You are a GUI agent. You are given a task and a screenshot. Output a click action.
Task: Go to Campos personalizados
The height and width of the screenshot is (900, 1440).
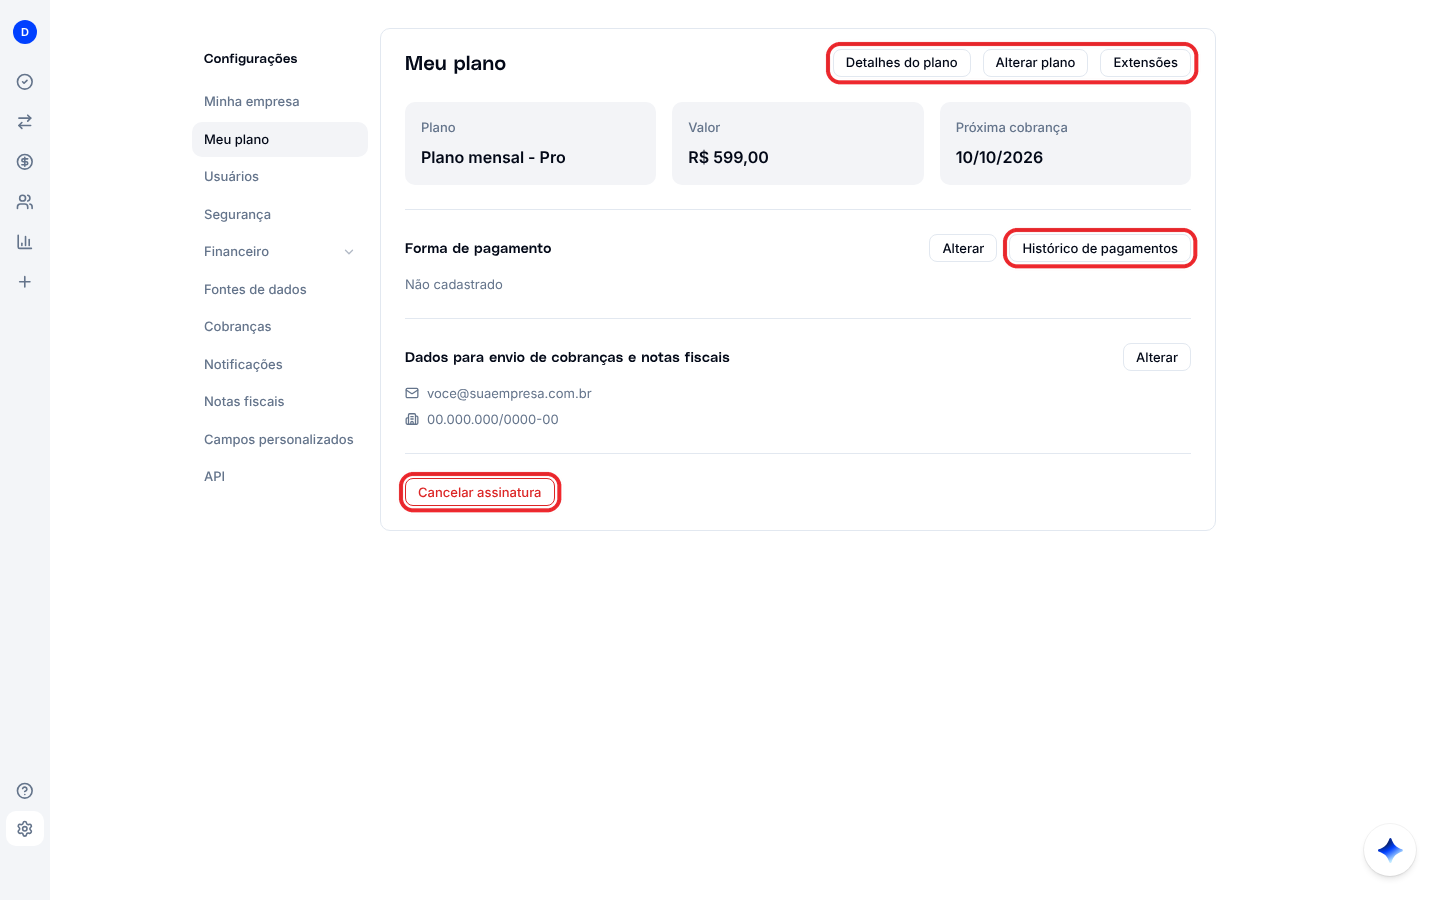[280, 439]
